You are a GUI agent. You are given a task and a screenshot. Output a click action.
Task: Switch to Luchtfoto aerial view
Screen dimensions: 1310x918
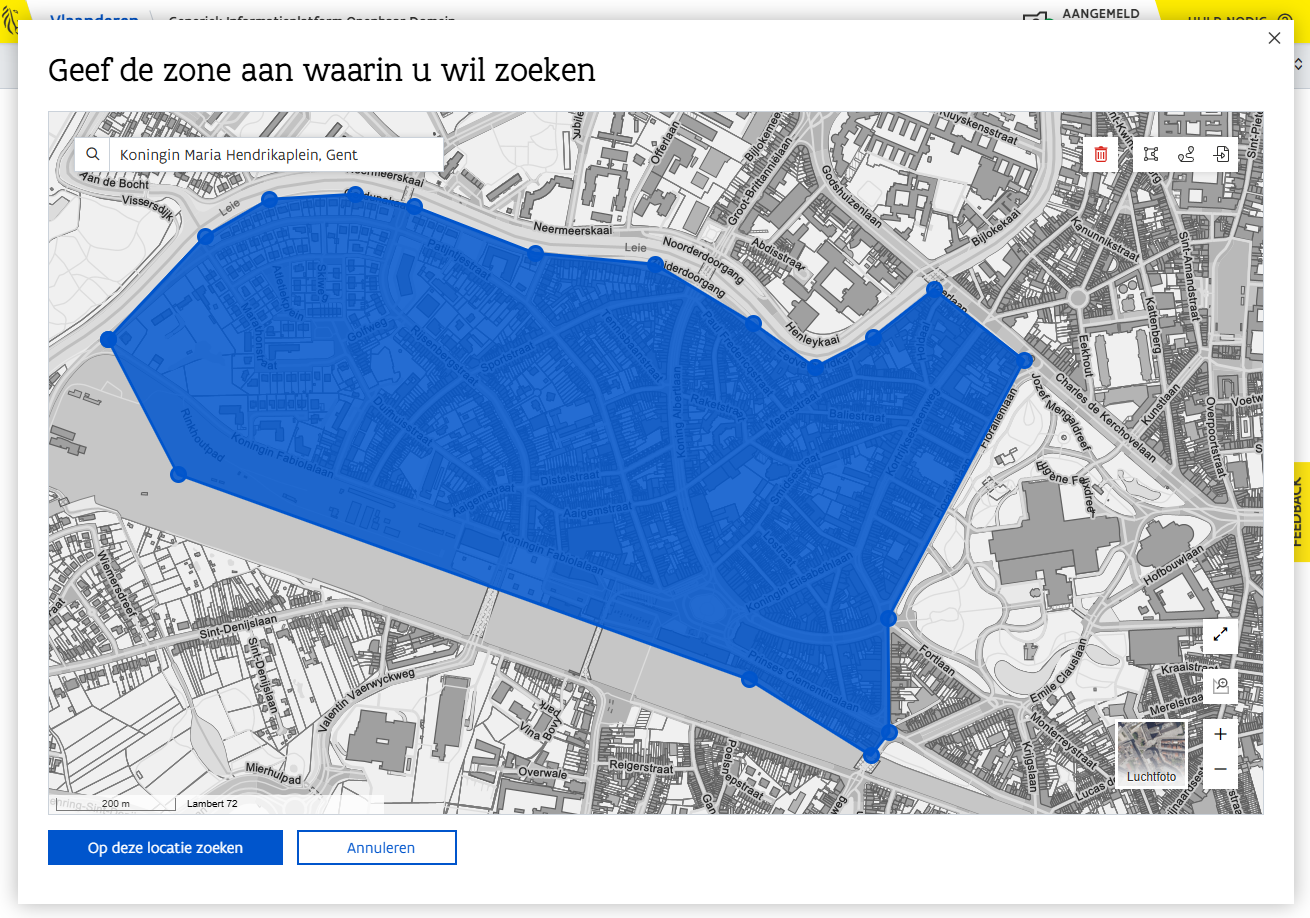pyautogui.click(x=1151, y=754)
